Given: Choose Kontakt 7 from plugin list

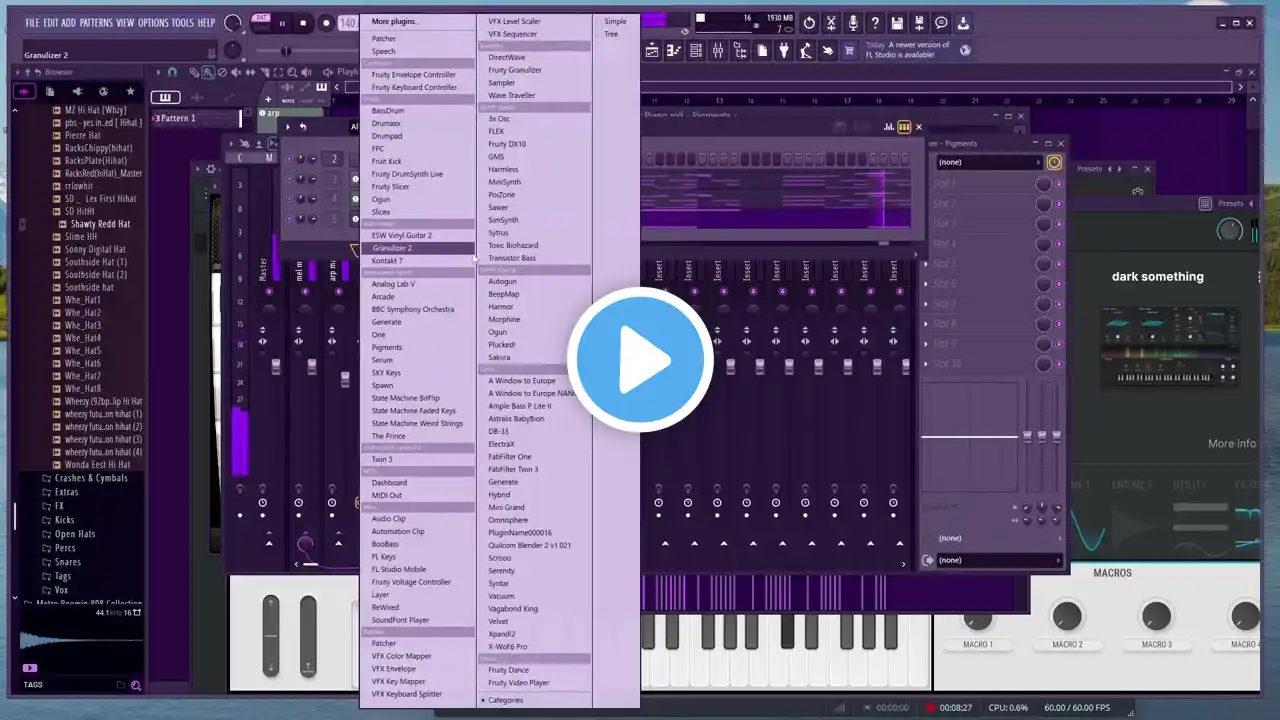Looking at the screenshot, I should pyautogui.click(x=387, y=261).
